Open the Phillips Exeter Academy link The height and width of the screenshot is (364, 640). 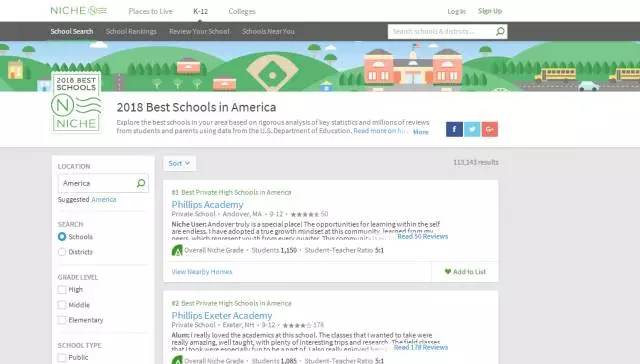[x=222, y=315]
